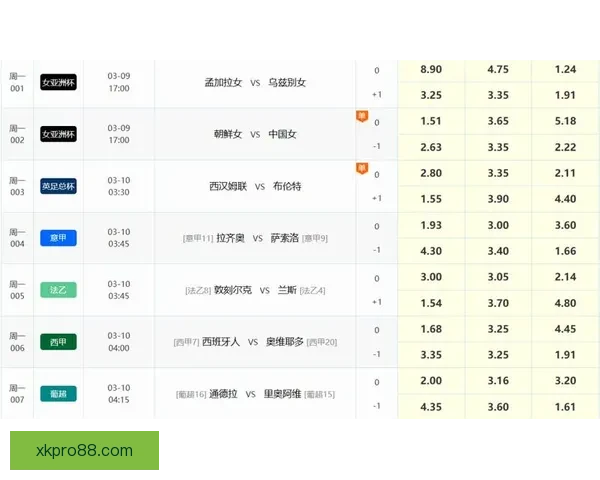Image resolution: width=600 pixels, height=480 pixels.
Task: Choose handicap odds 4.40 in match 003
Action: pyautogui.click(x=565, y=199)
